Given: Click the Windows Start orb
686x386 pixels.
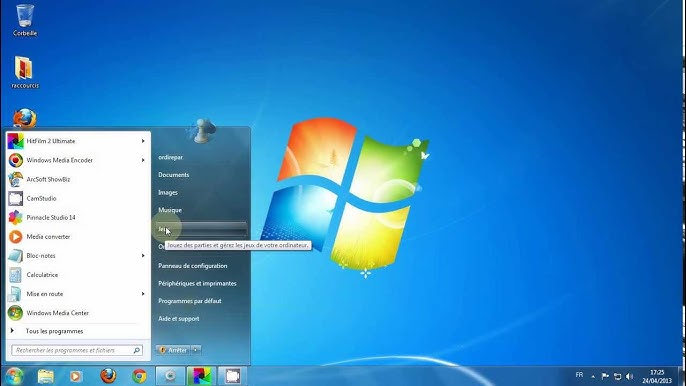Looking at the screenshot, I should tap(14, 376).
